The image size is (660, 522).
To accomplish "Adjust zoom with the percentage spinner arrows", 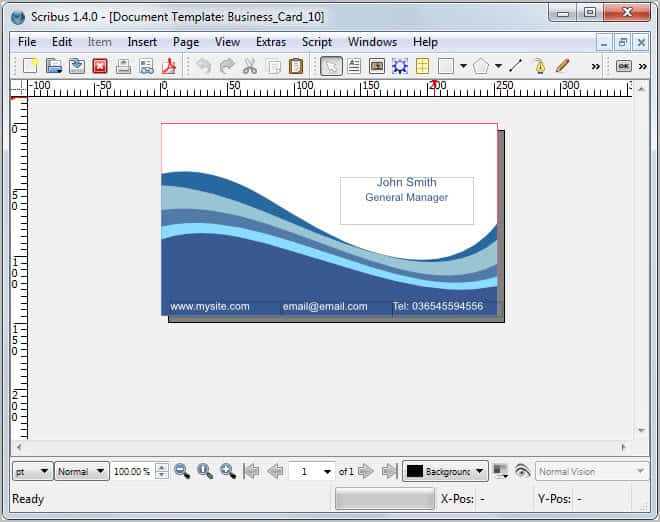I will pos(162,471).
